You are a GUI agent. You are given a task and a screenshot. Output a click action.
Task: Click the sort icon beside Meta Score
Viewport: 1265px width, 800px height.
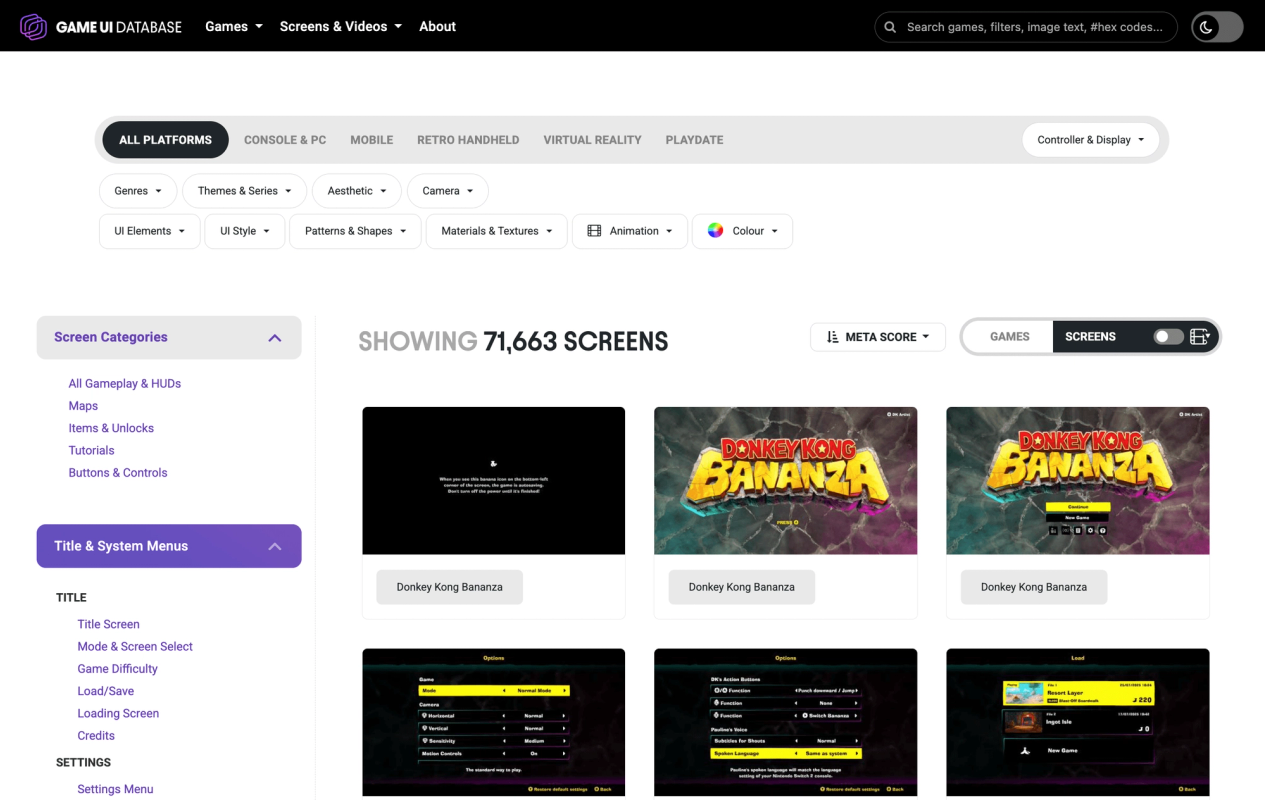832,337
